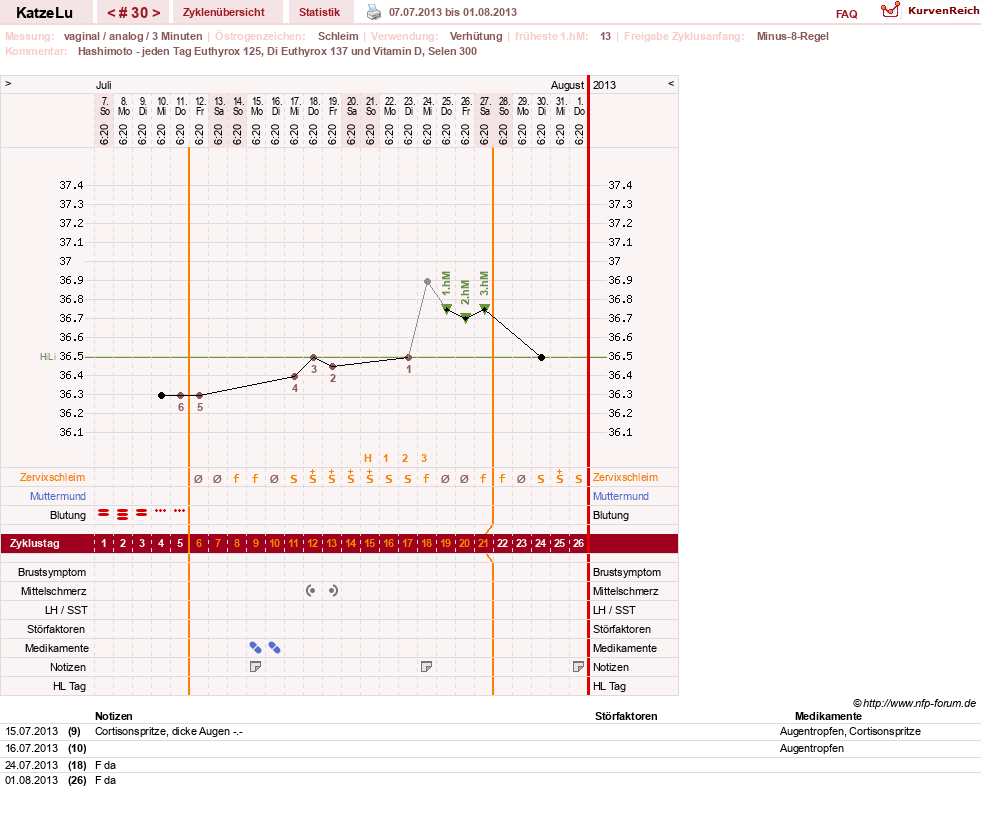Open the nfp-forum.de copyright link

pyautogui.click(x=914, y=703)
